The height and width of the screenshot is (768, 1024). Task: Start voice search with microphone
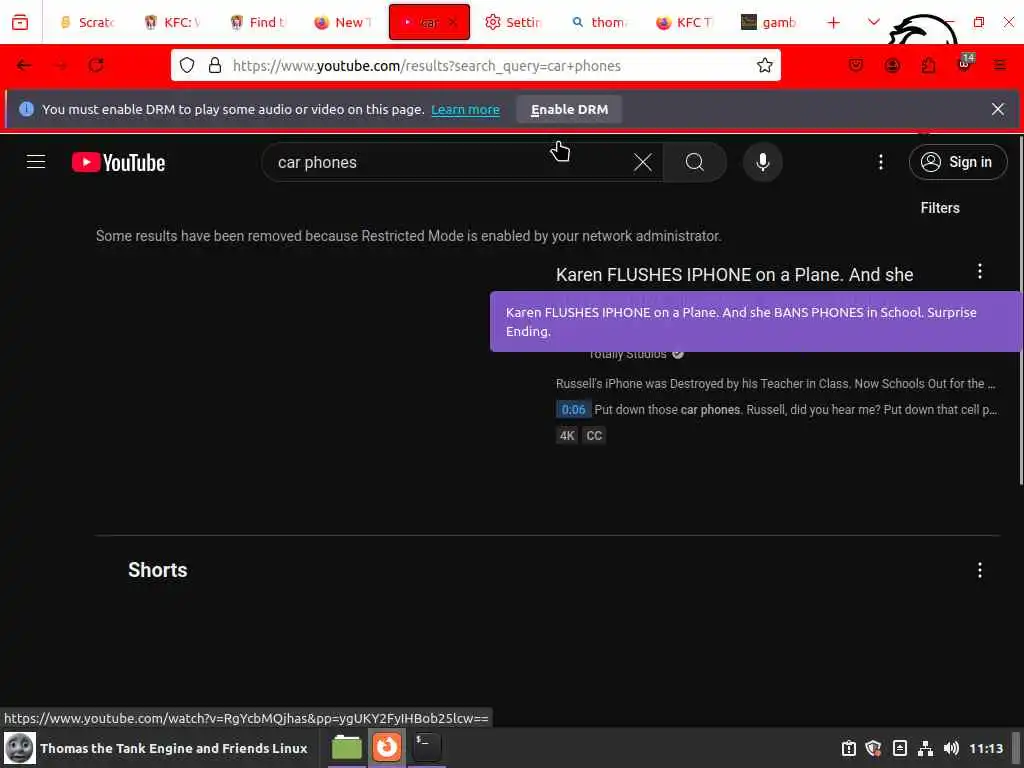(x=762, y=162)
